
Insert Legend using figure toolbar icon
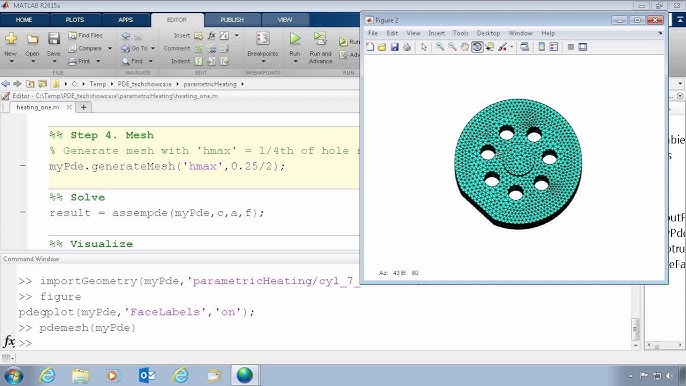pos(554,47)
